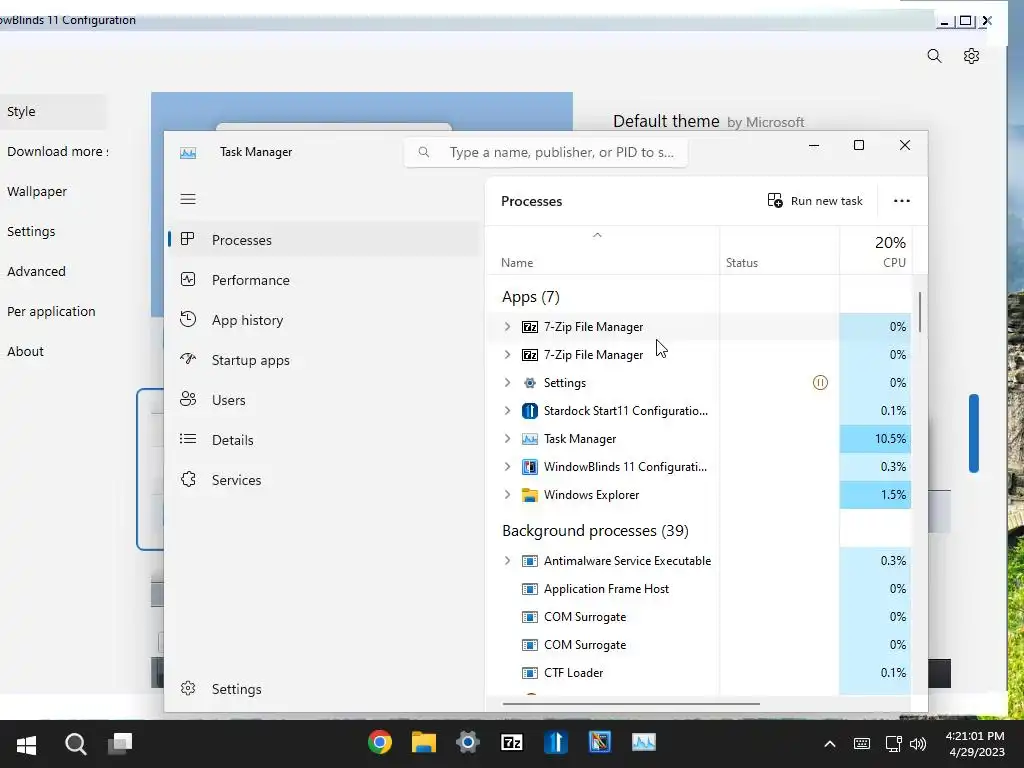Viewport: 1024px width, 768px height.
Task: Sort processes by the CPU column
Action: click(x=876, y=251)
